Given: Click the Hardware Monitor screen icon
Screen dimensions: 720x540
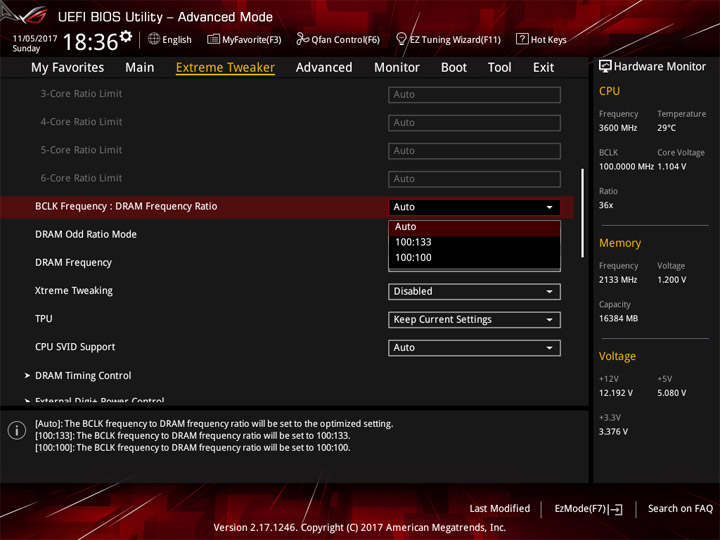Looking at the screenshot, I should pos(605,66).
